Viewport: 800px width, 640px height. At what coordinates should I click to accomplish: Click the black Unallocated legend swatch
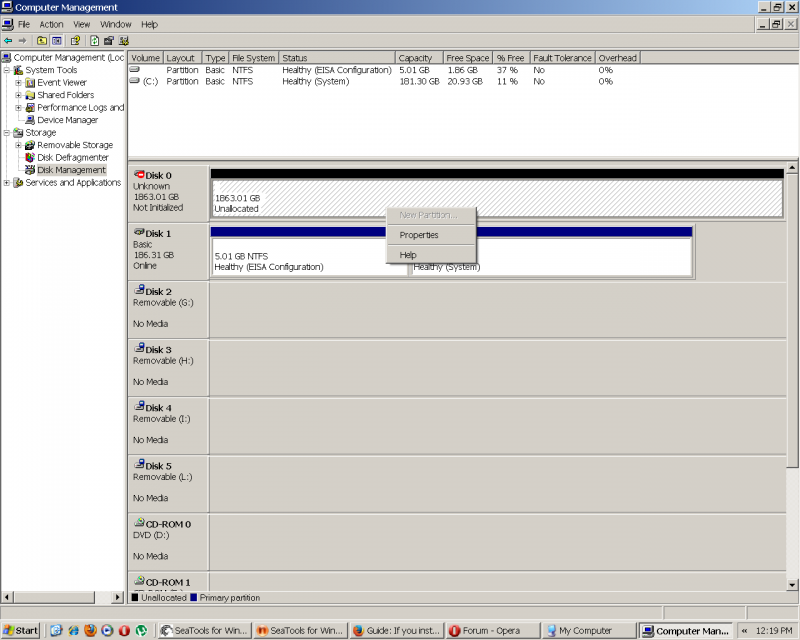(x=135, y=598)
